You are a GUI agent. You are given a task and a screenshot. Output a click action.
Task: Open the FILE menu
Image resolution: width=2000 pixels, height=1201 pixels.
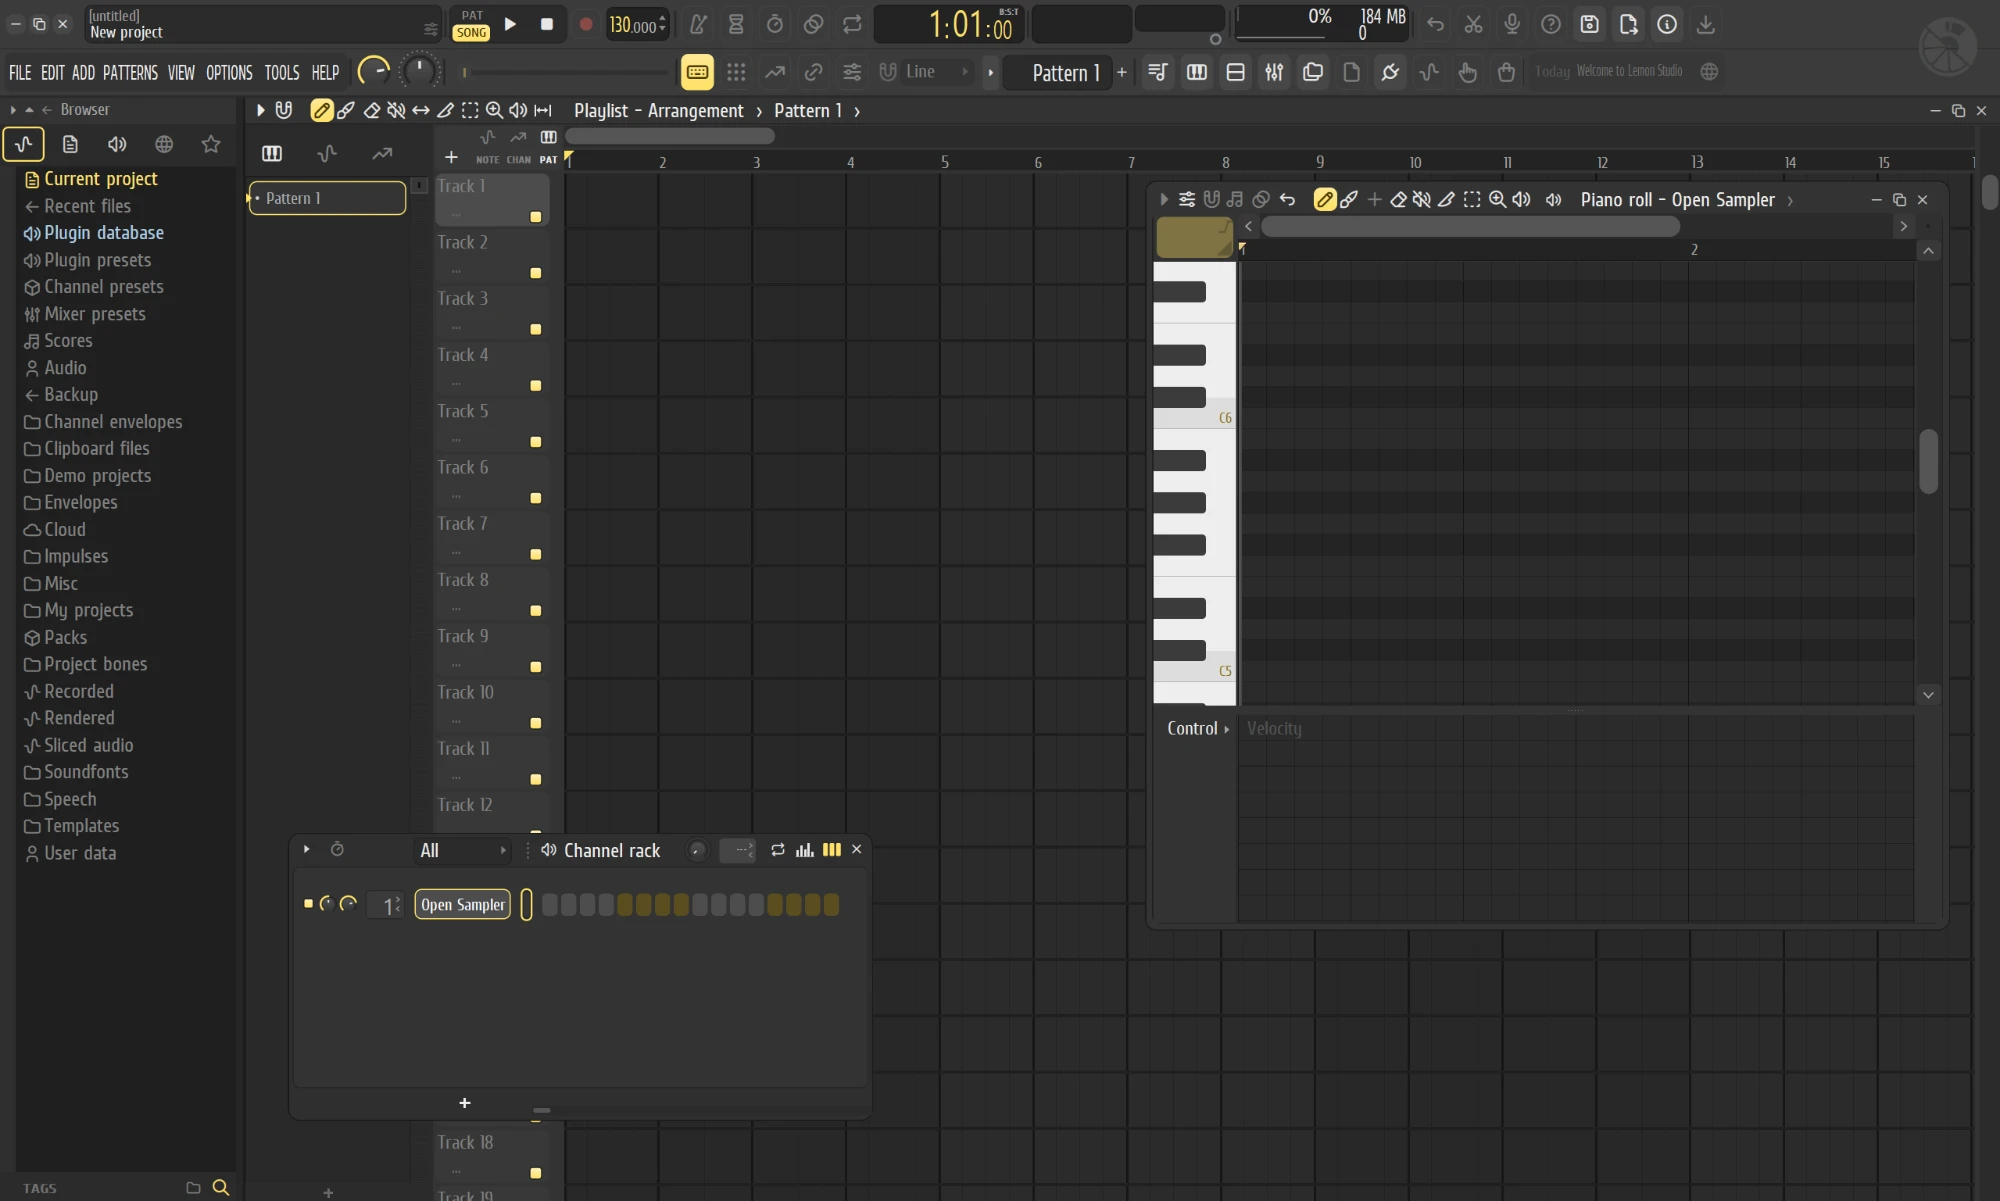tap(20, 73)
